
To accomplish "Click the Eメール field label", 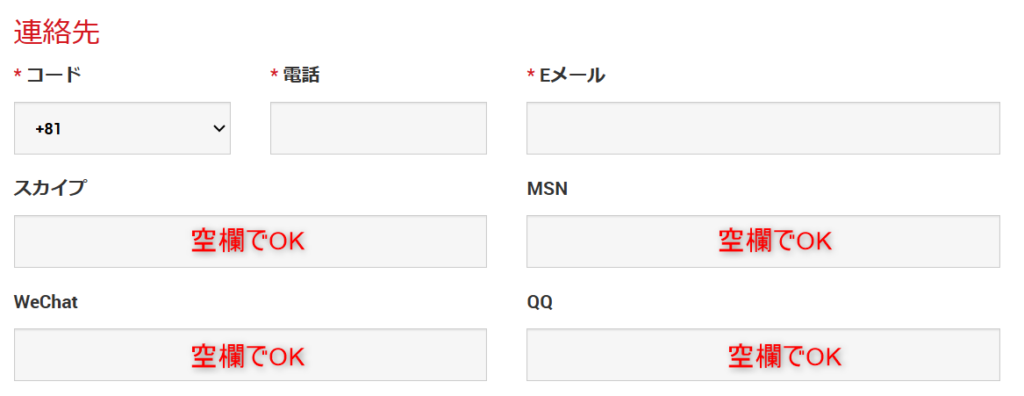I will point(572,76).
